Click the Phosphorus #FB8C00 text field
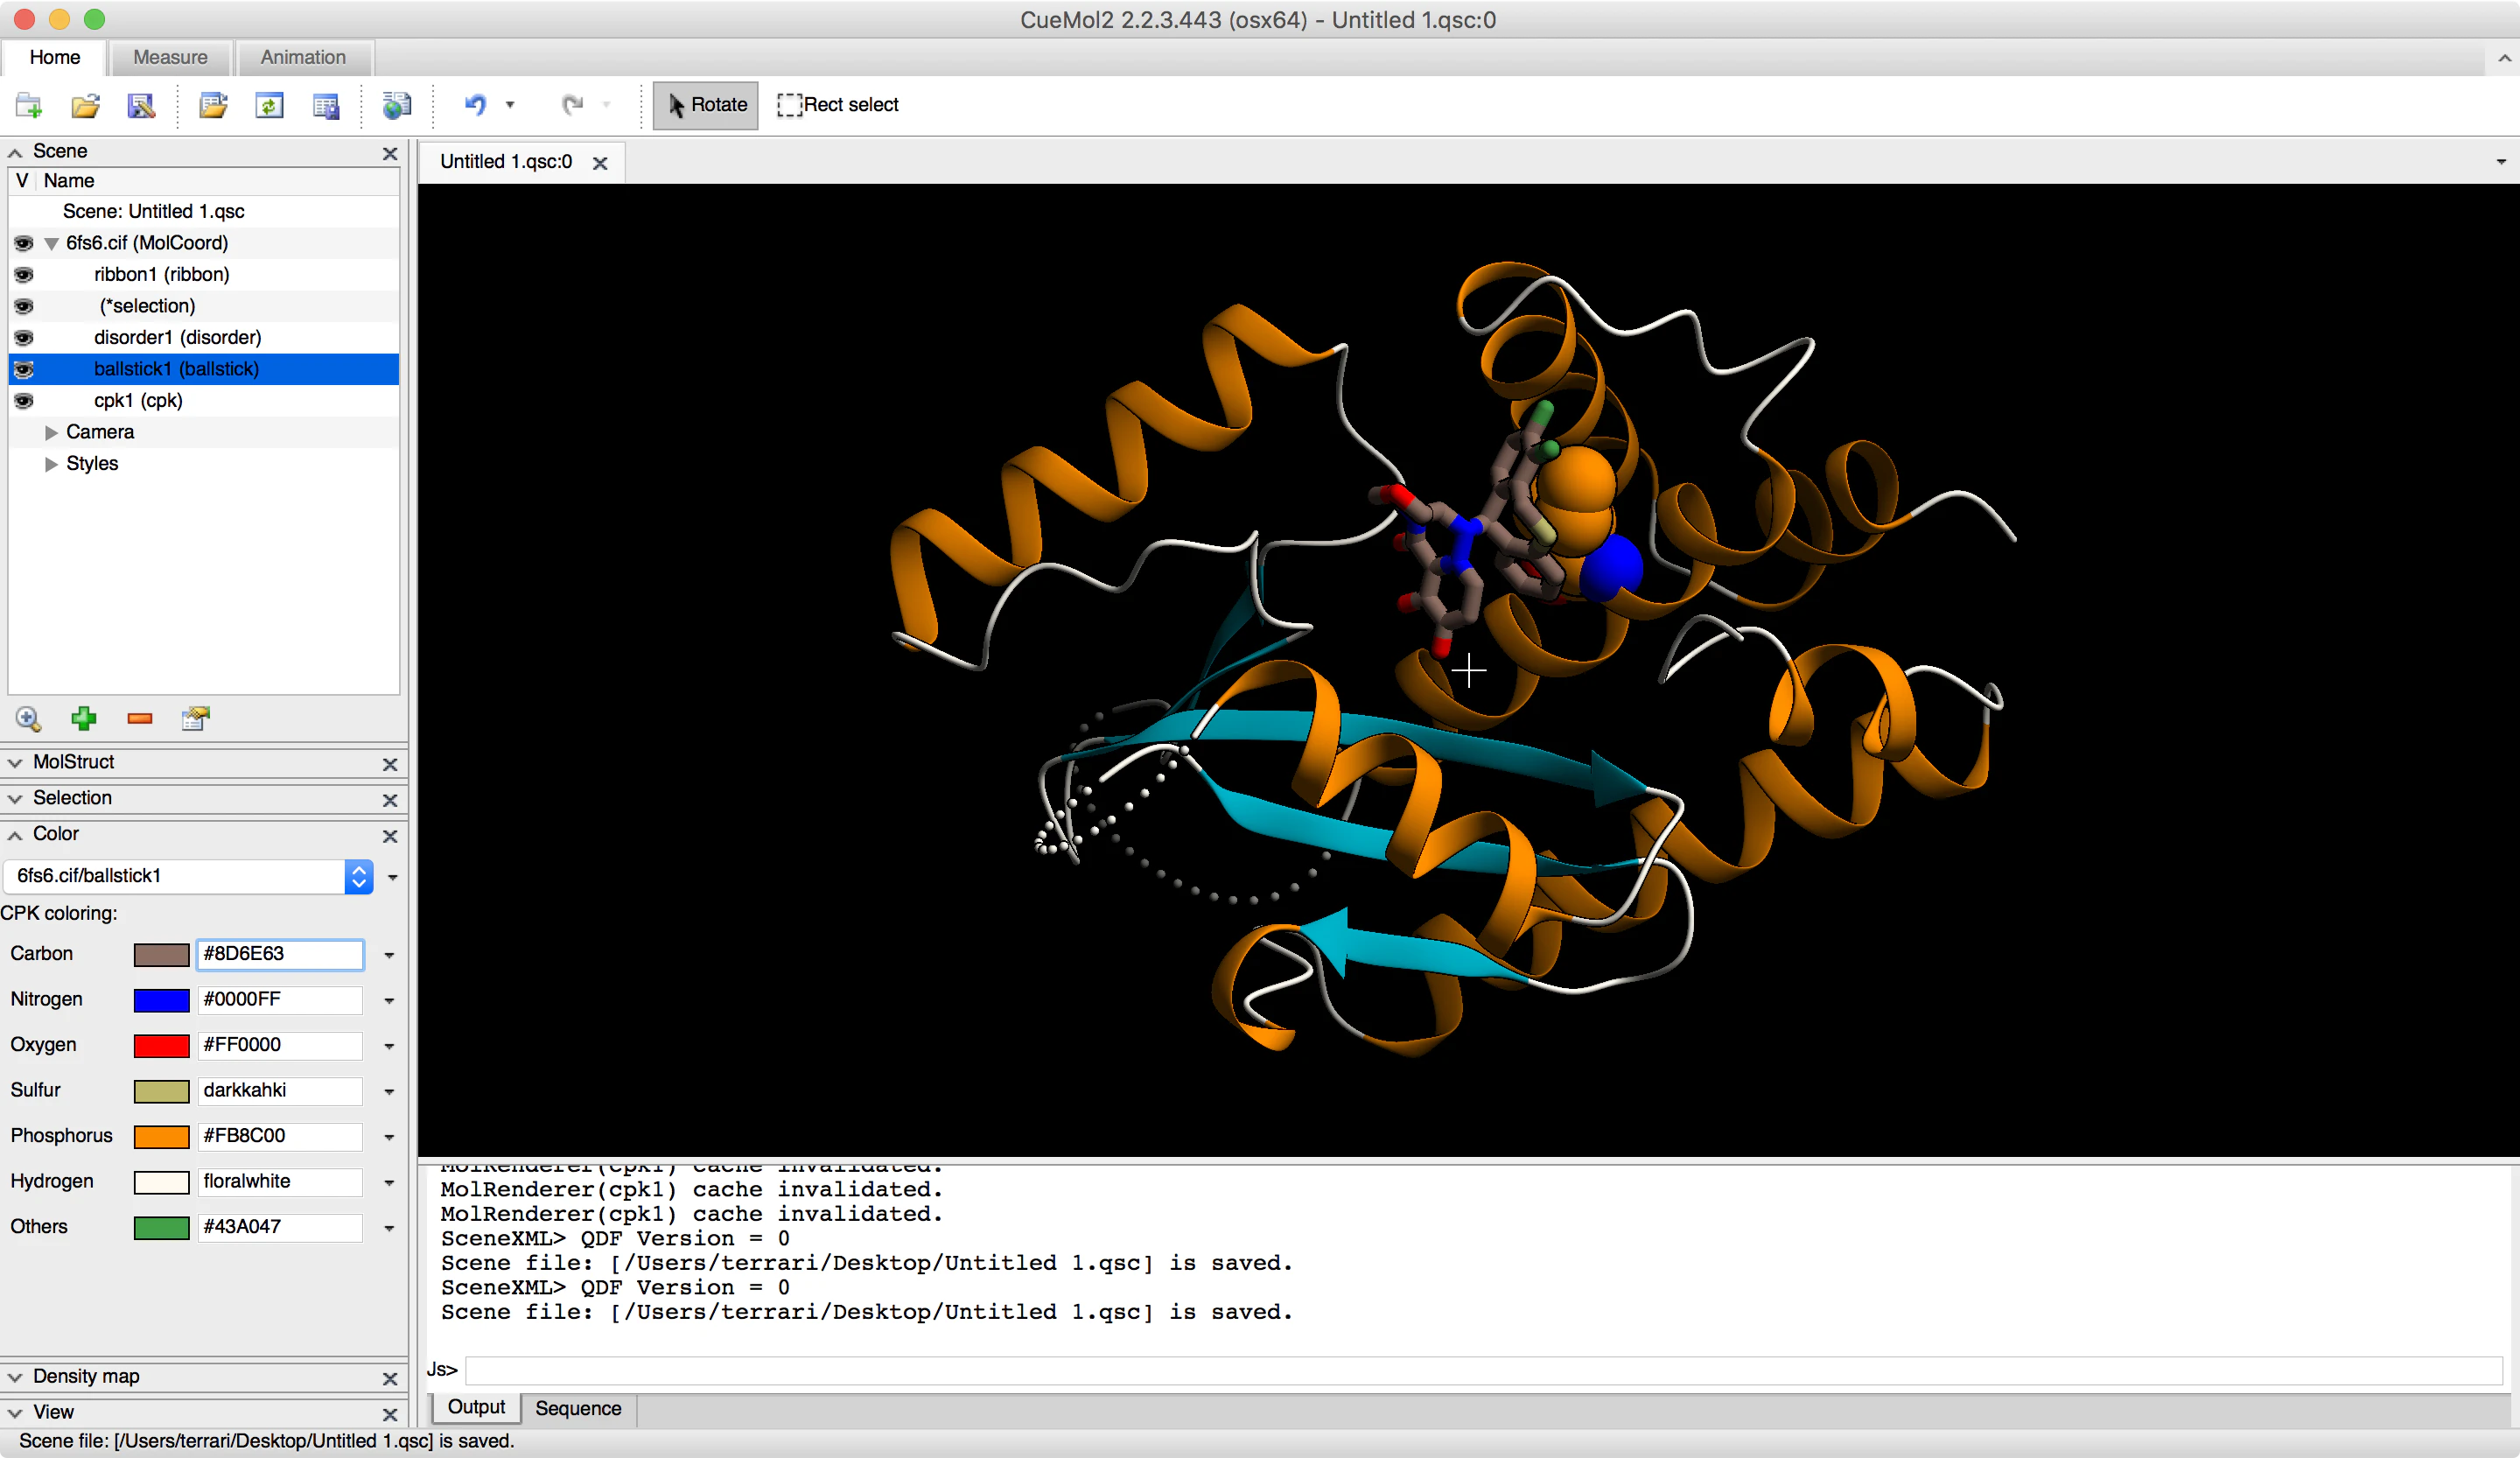The image size is (2520, 1458). pos(280,1136)
